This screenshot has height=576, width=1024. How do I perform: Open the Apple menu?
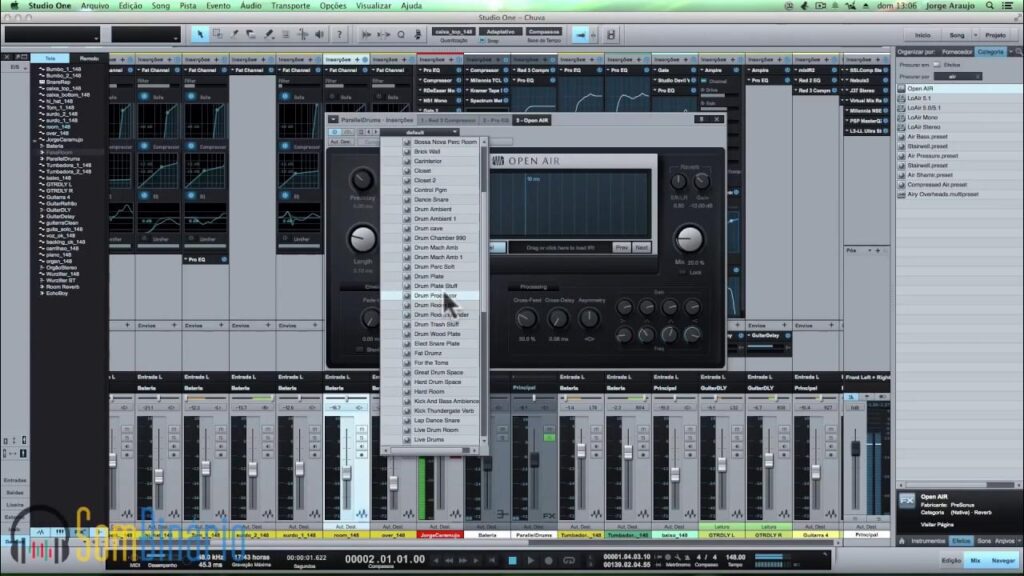point(14,5)
